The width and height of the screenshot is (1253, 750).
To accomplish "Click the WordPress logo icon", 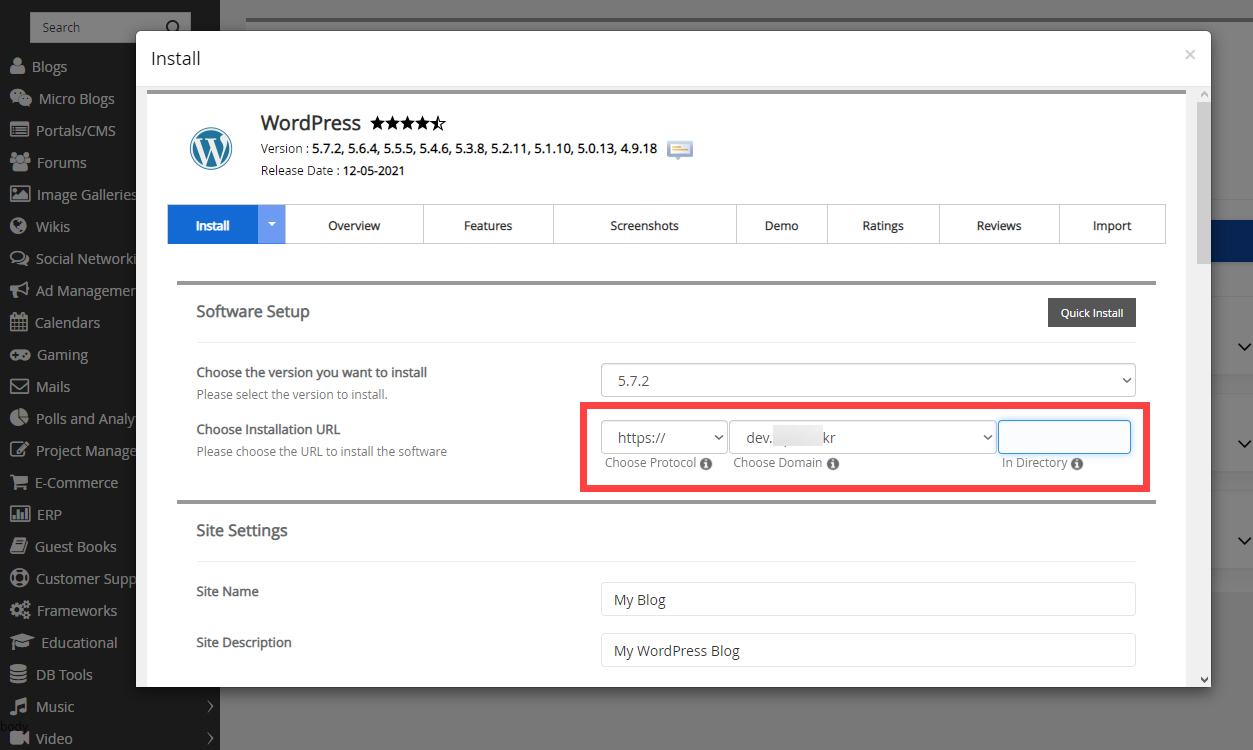I will [x=211, y=148].
